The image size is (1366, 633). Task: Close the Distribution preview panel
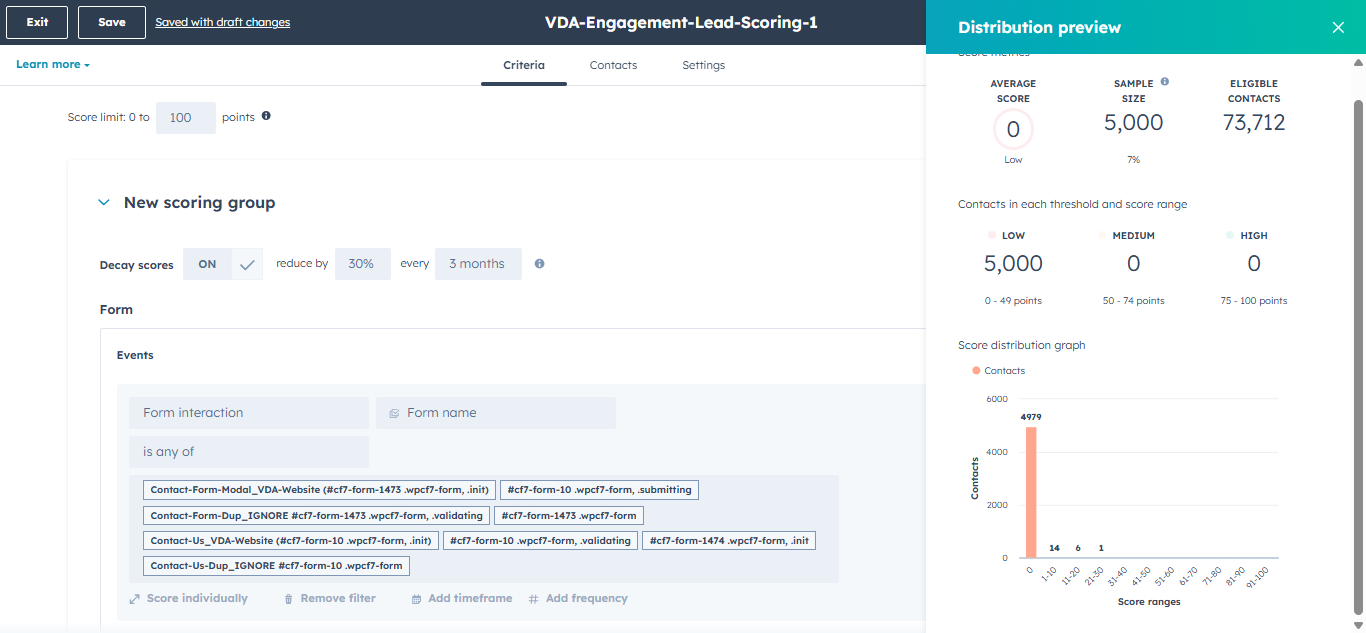point(1338,27)
